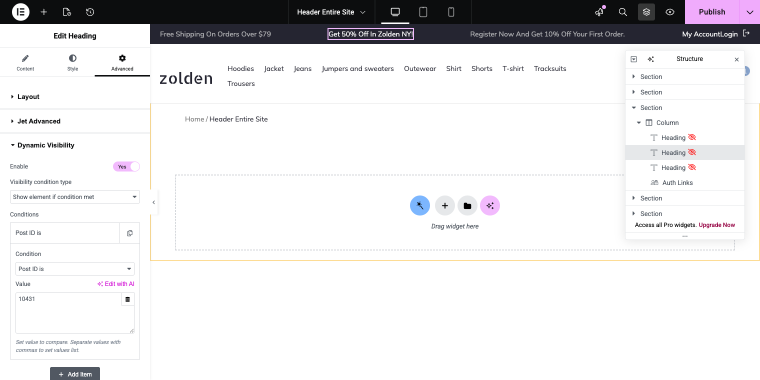
Task: Click the plus add section canvas button
Action: [x=444, y=206]
